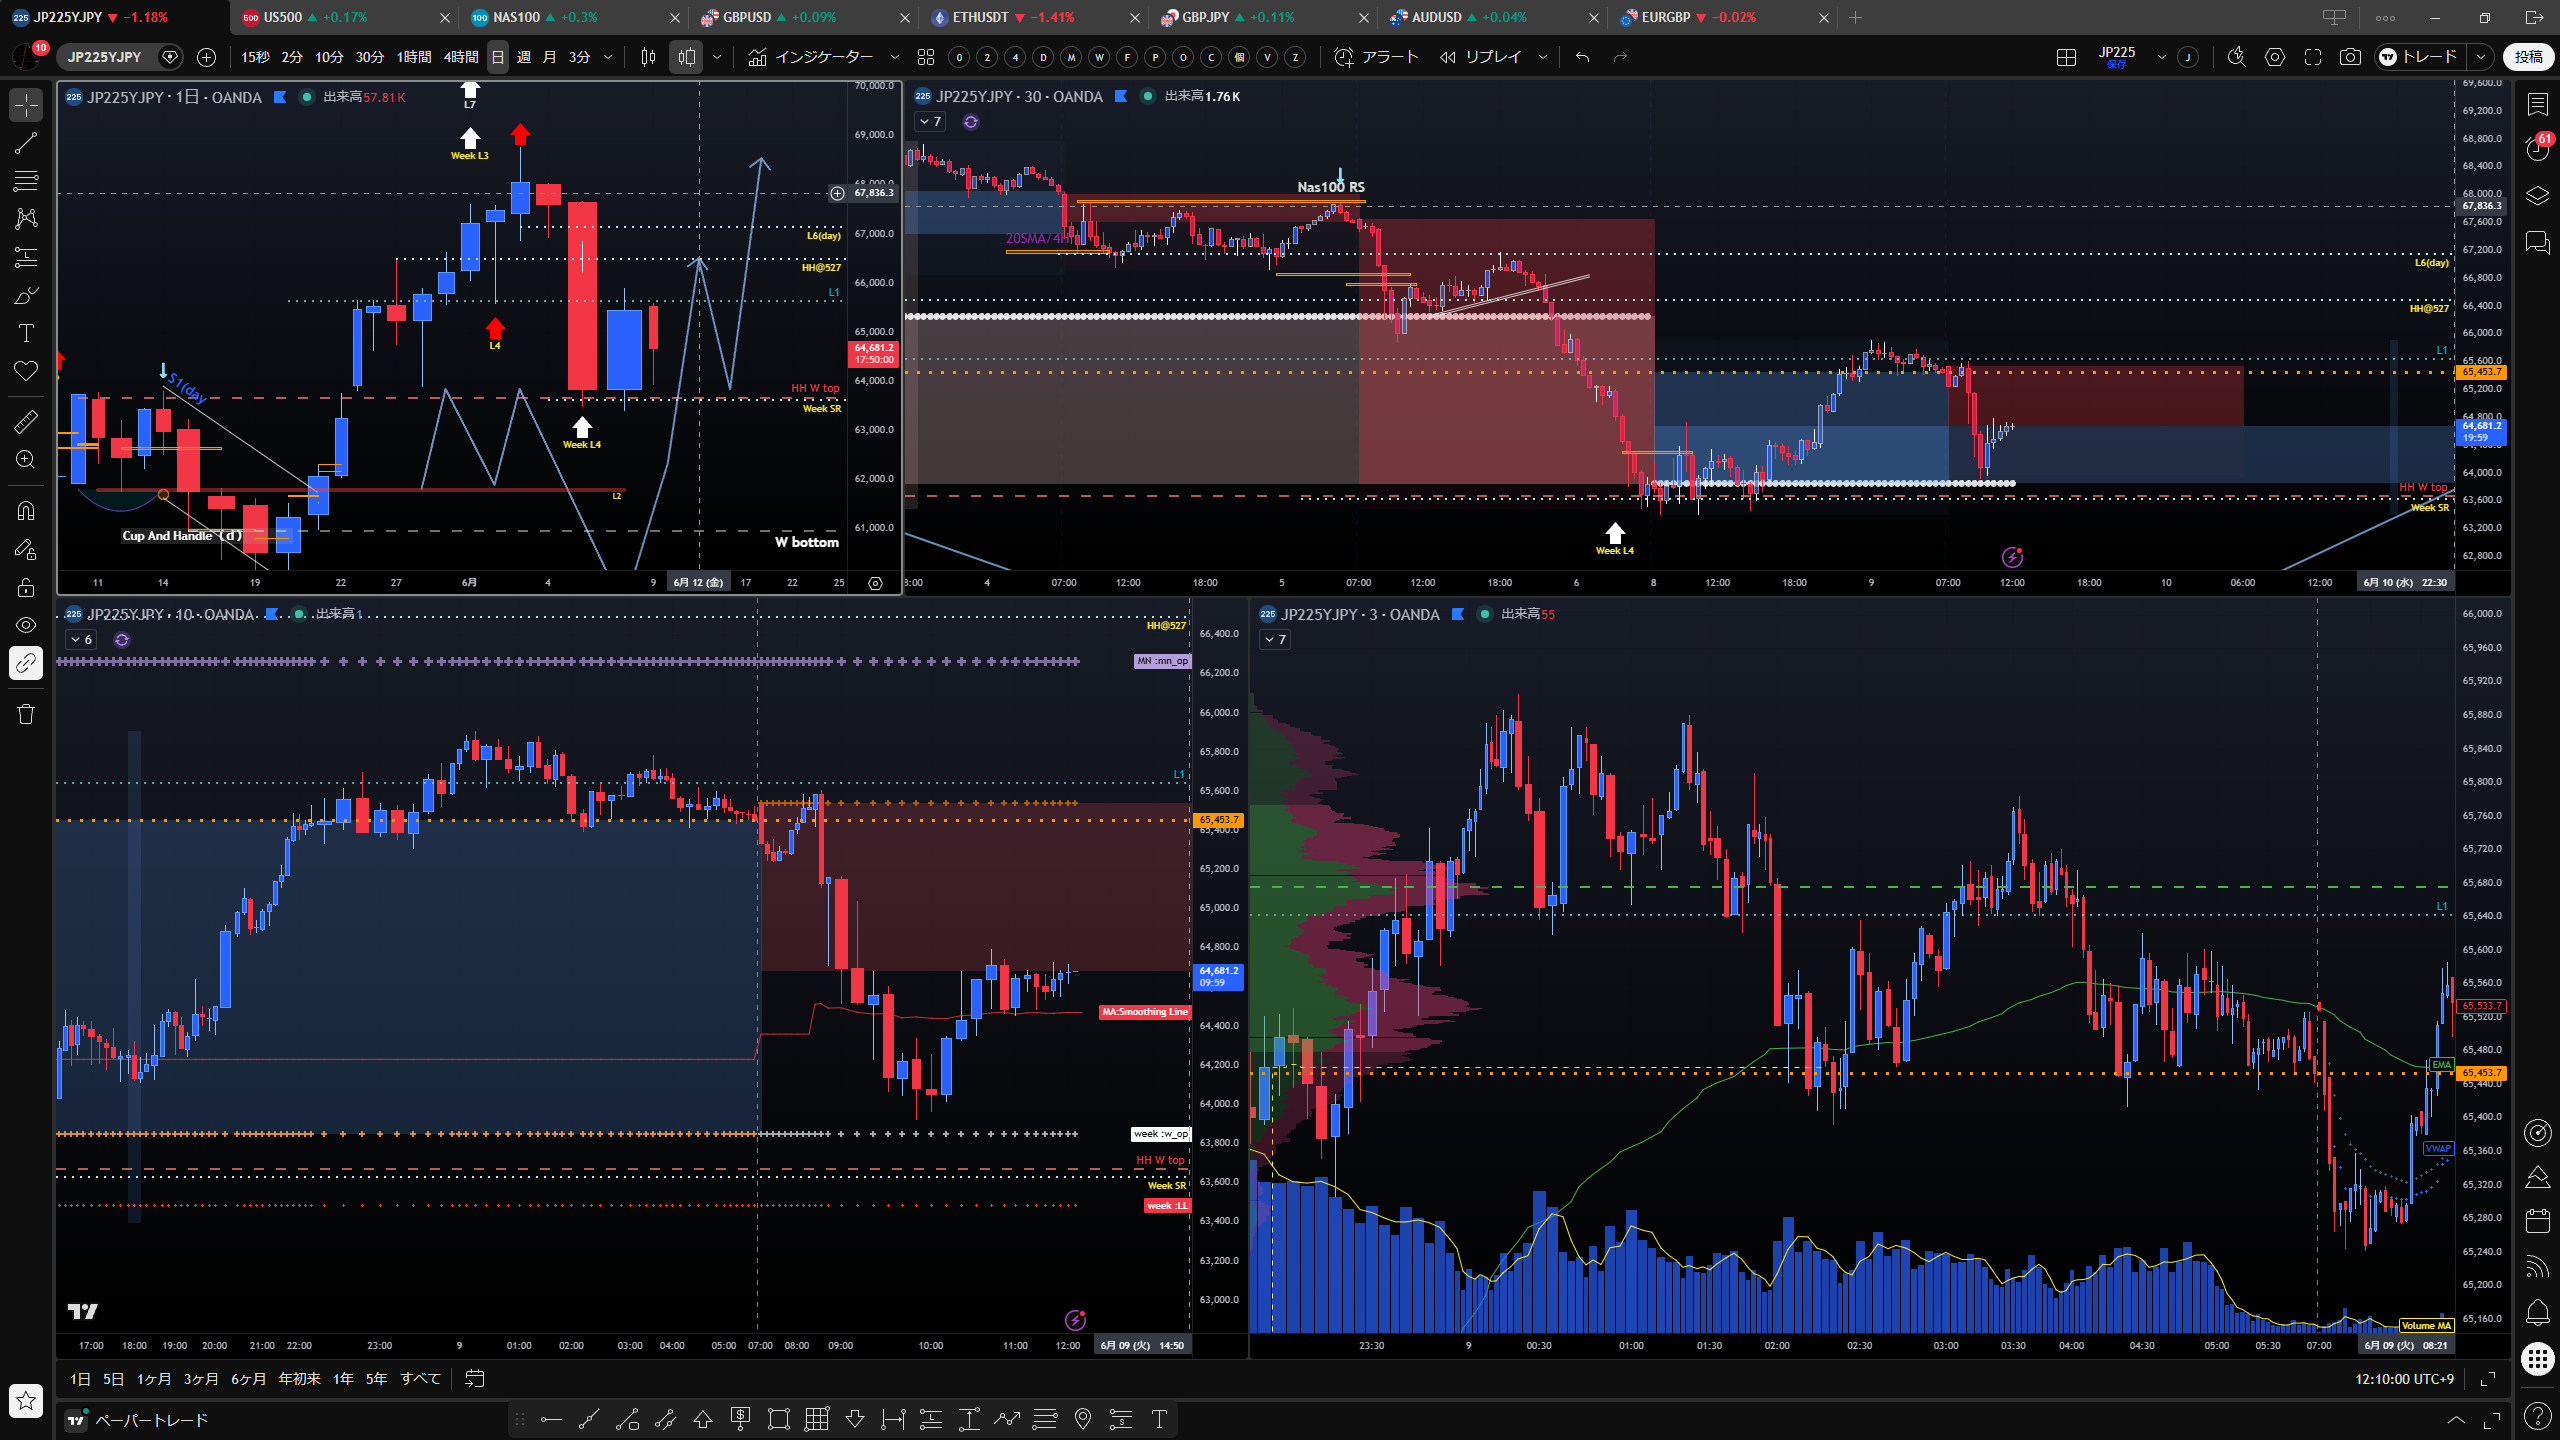2560x1440 pixels.
Task: Take a chart snapshot with camera icon
Action: coord(2351,57)
